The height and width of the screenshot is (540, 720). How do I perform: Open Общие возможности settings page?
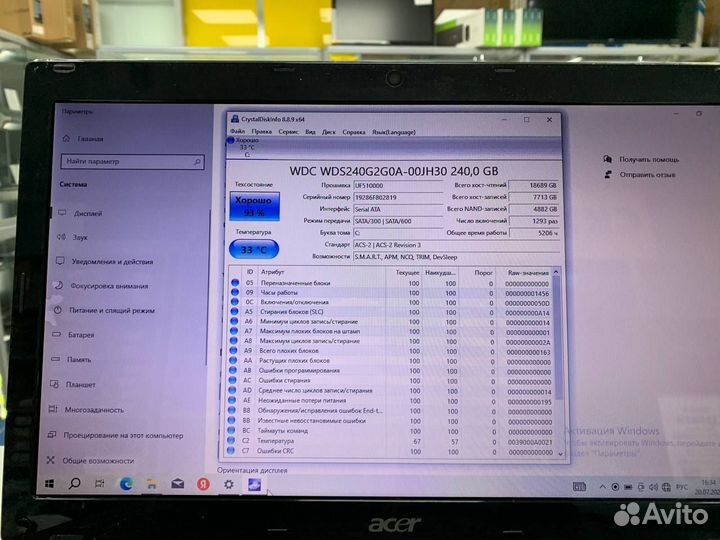[x=90, y=460]
